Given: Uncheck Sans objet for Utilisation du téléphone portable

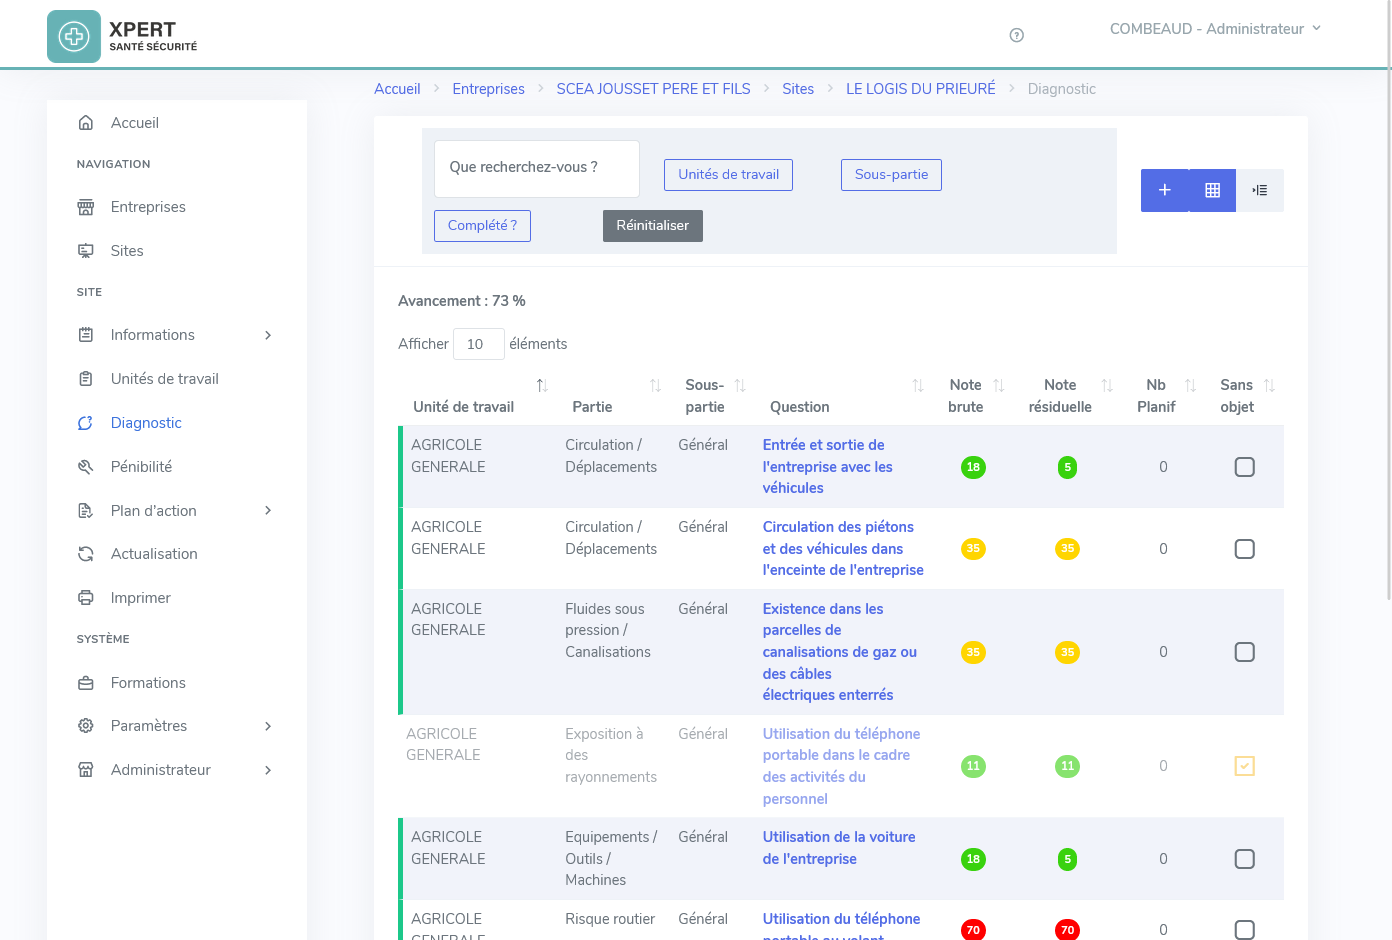Looking at the screenshot, I should coord(1244,766).
